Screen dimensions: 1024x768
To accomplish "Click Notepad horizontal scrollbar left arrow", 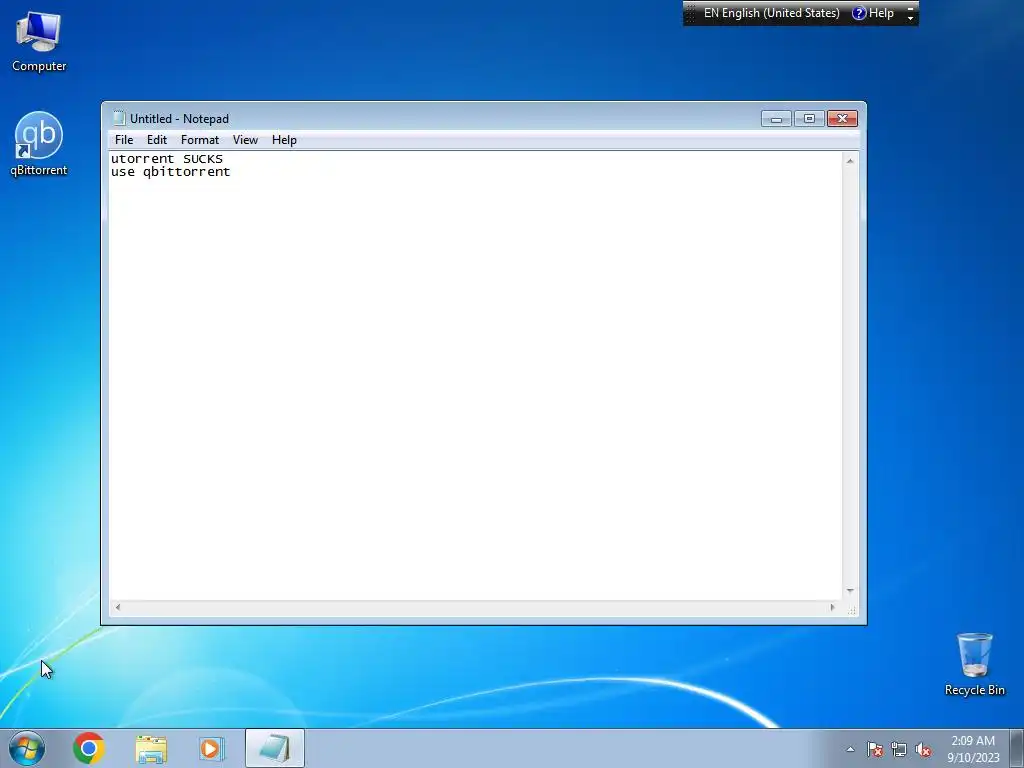I will click(118, 607).
